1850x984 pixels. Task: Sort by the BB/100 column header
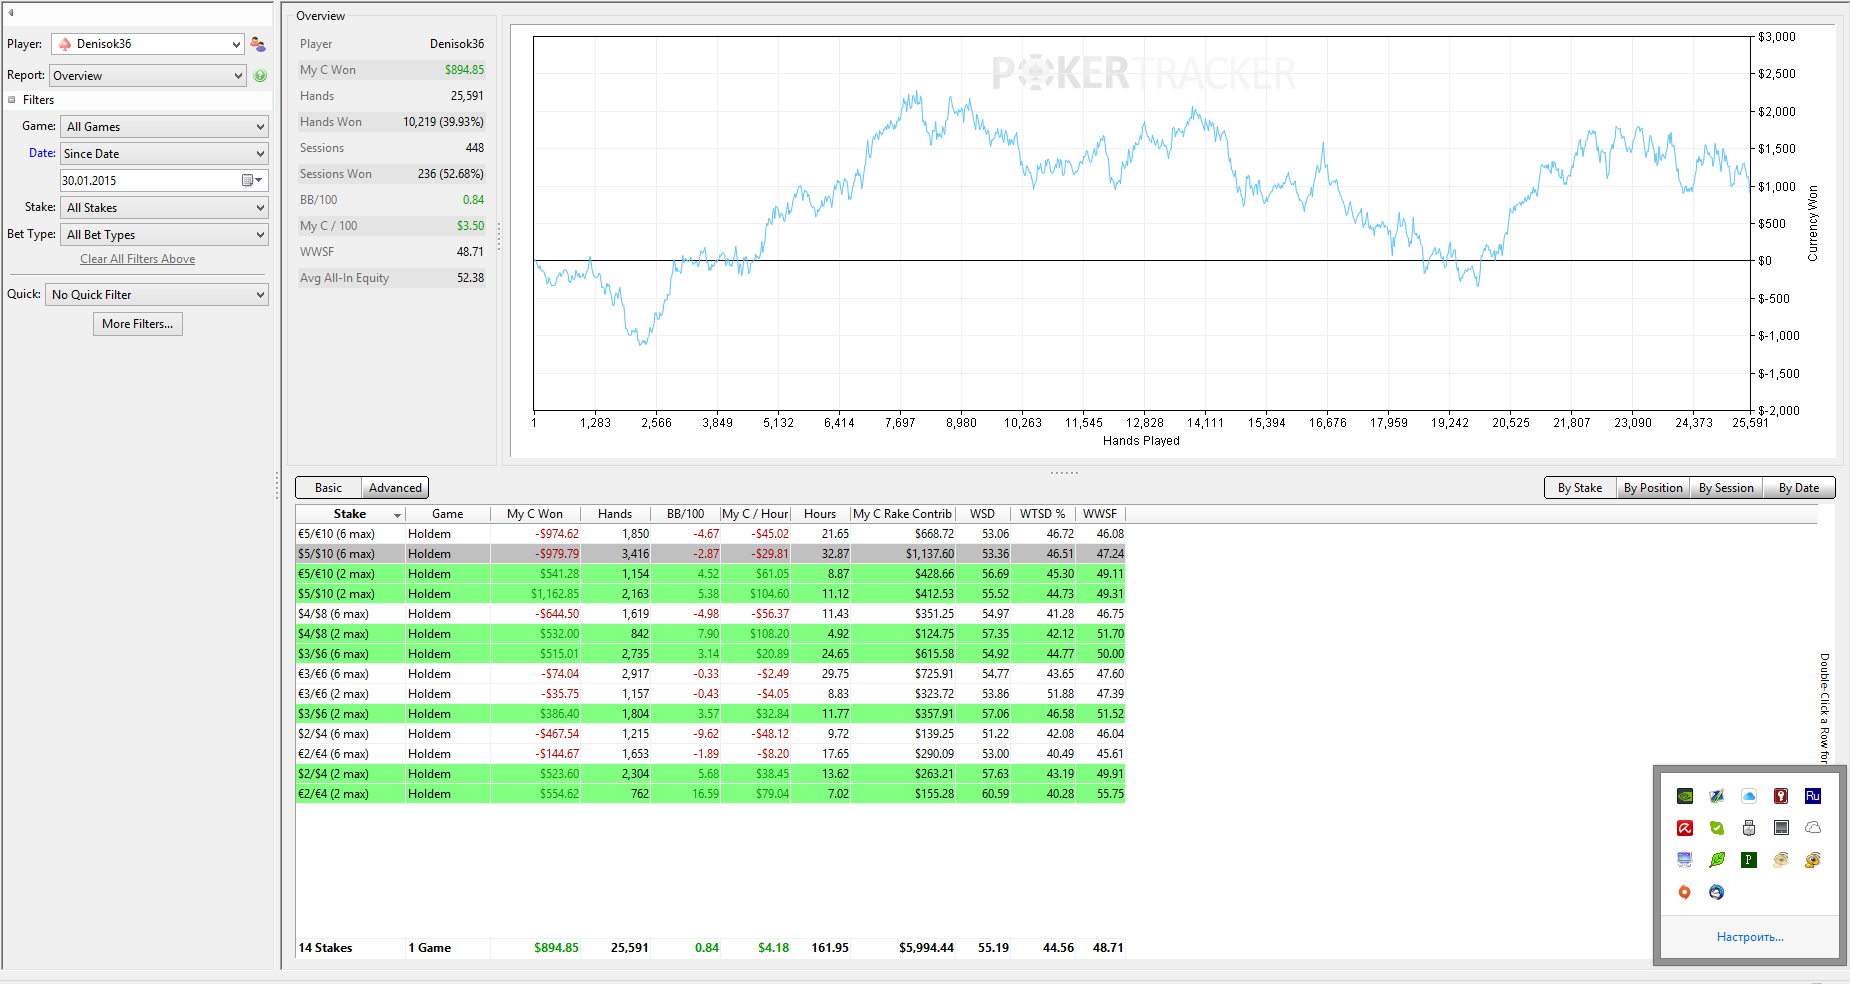coord(686,514)
